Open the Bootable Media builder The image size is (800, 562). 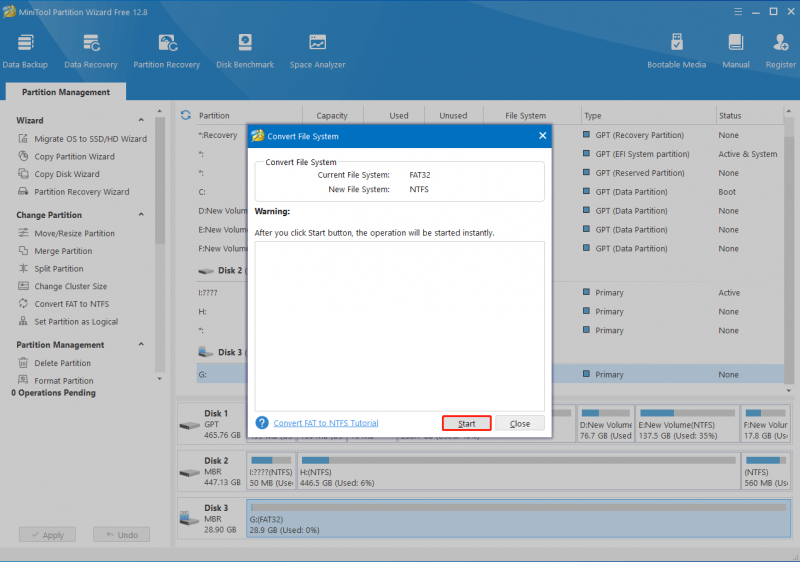pyautogui.click(x=677, y=51)
